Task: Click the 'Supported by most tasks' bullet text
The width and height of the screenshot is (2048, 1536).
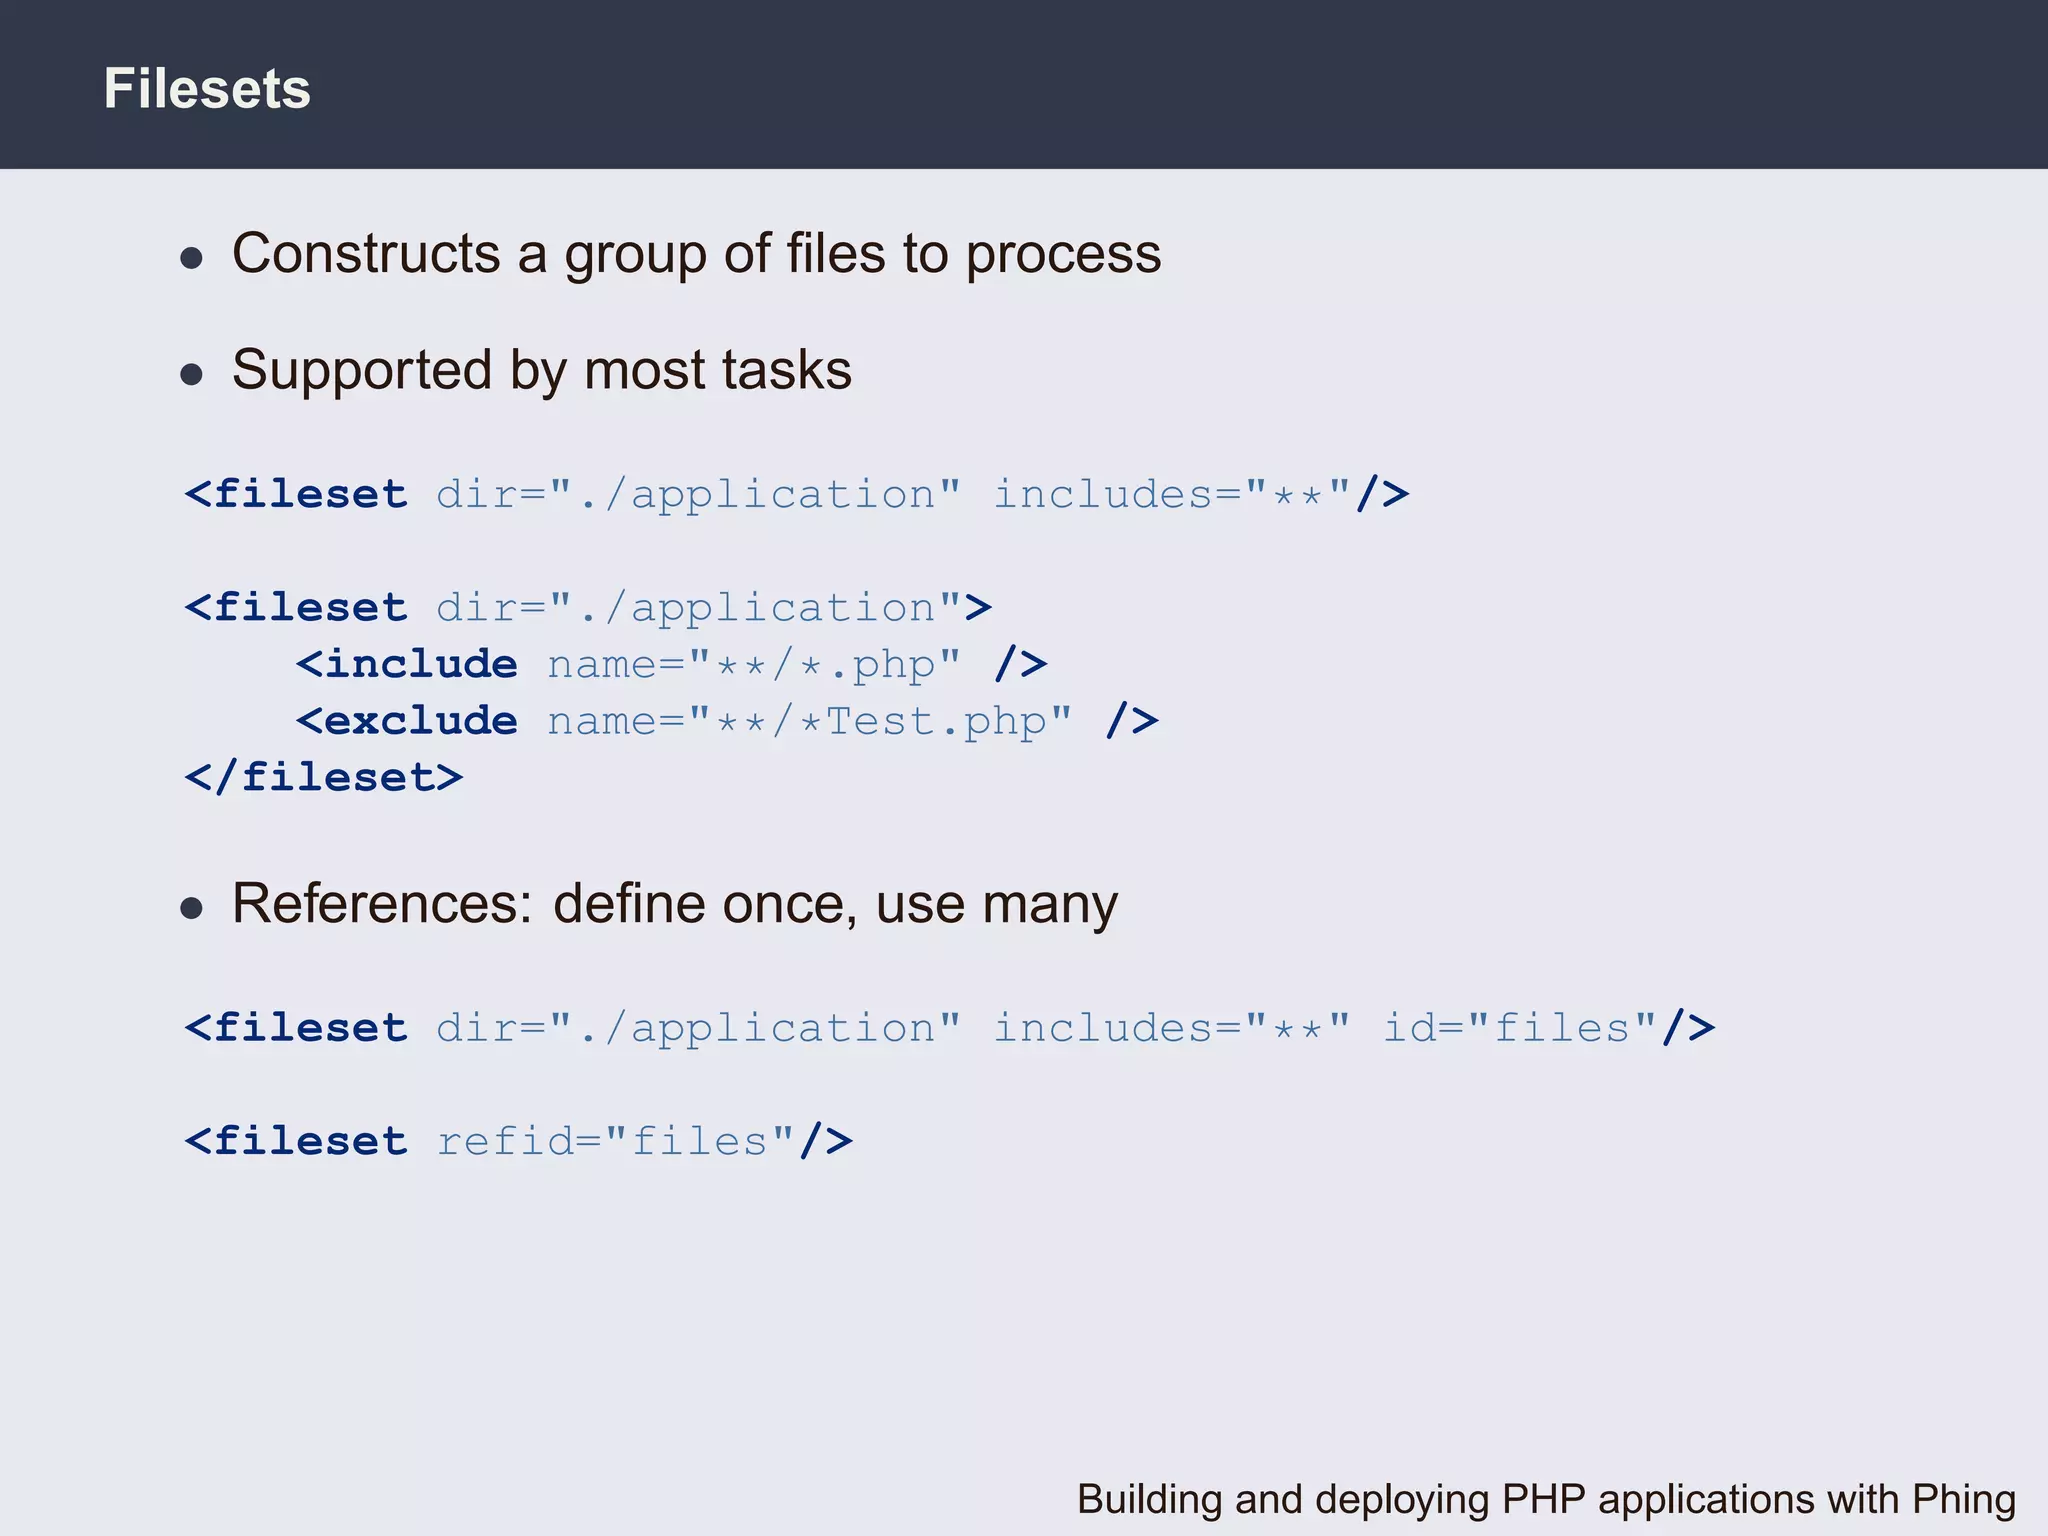Action: pyautogui.click(x=541, y=370)
